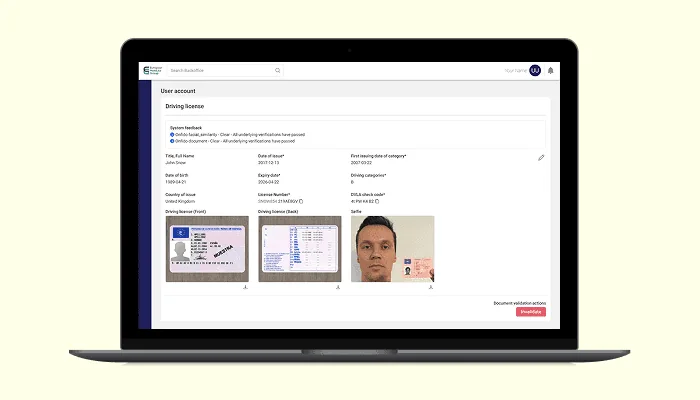Viewport: 700px width, 400px height.
Task: Click the search magnifier icon
Action: point(278,71)
